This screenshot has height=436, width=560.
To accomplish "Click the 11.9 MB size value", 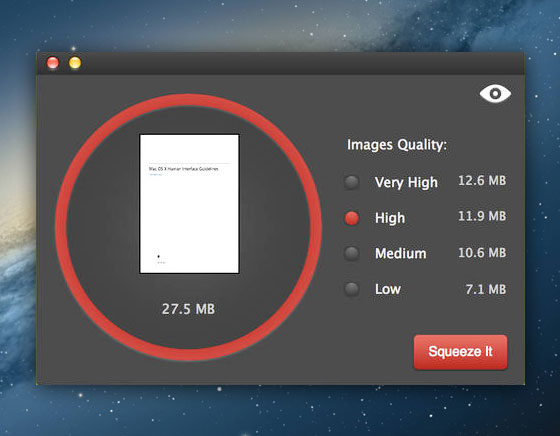I will click(482, 216).
